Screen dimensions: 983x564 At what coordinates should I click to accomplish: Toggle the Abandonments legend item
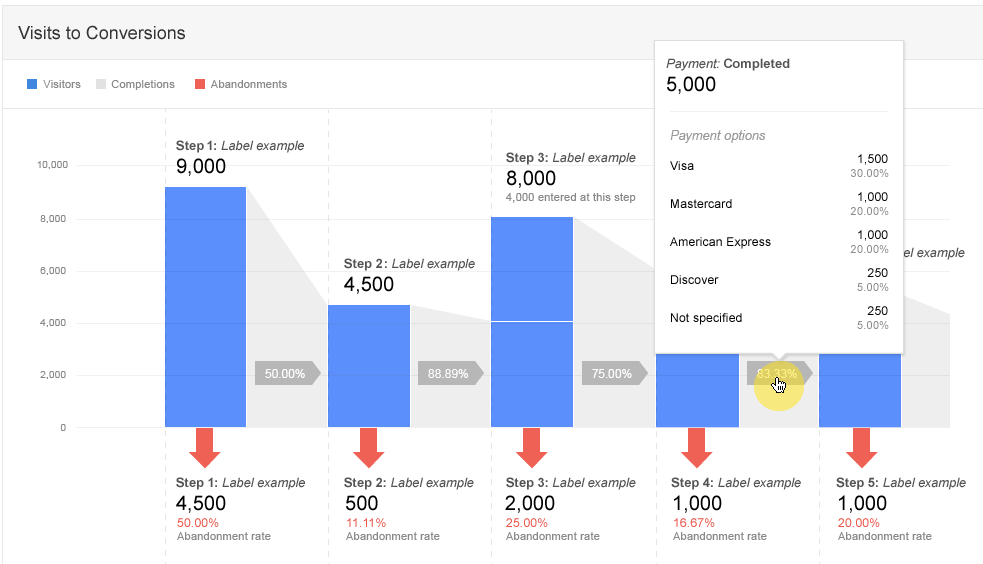point(241,84)
